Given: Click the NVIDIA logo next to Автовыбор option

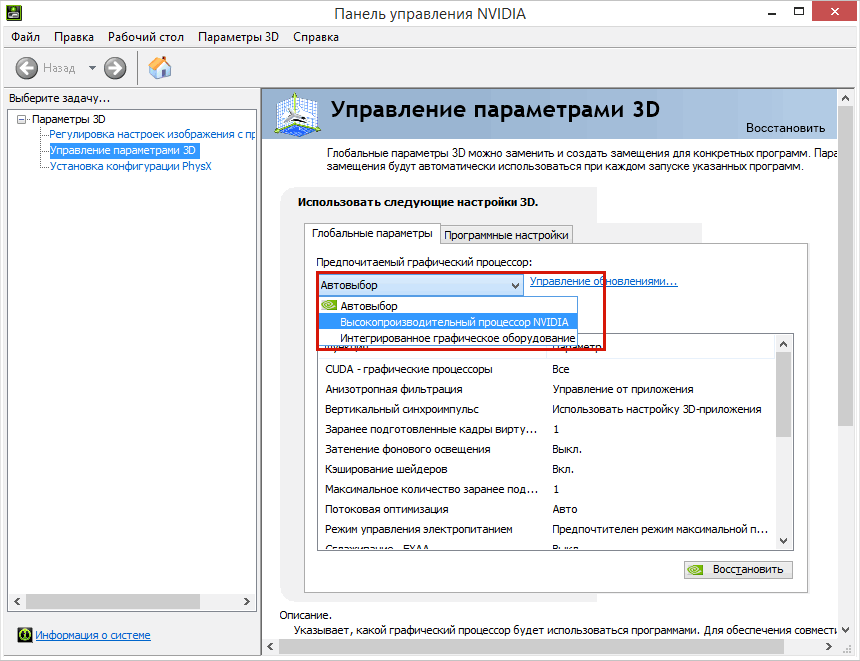Looking at the screenshot, I should (329, 306).
